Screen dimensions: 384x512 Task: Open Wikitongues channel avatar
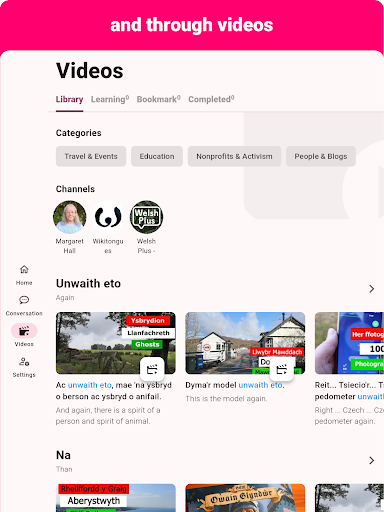(x=108, y=217)
